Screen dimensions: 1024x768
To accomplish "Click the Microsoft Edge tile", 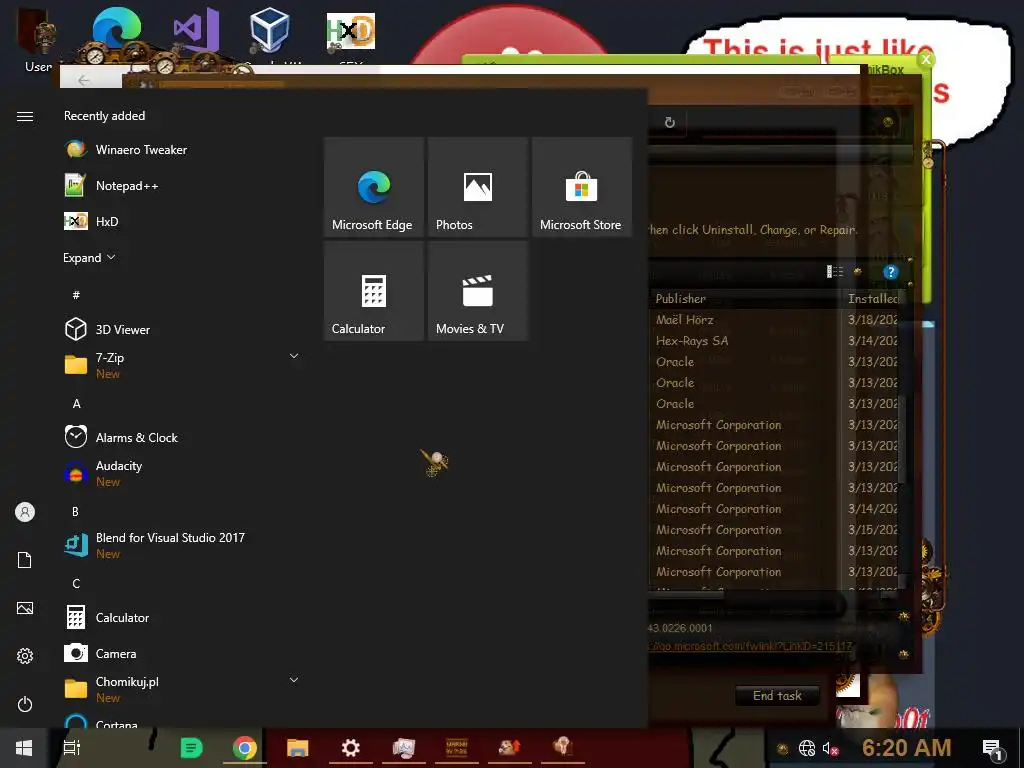I will click(374, 187).
